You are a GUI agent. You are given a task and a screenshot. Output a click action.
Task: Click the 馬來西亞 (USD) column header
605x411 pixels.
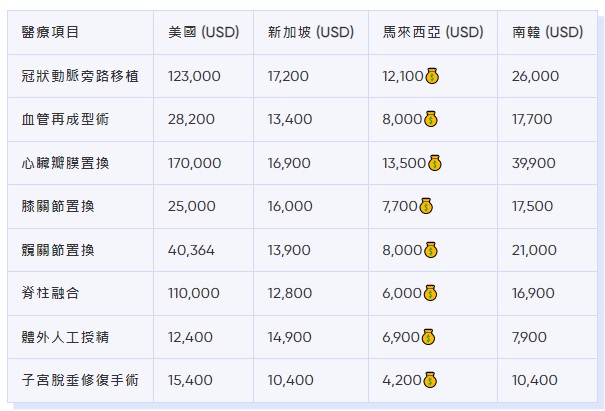pyautogui.click(x=433, y=33)
